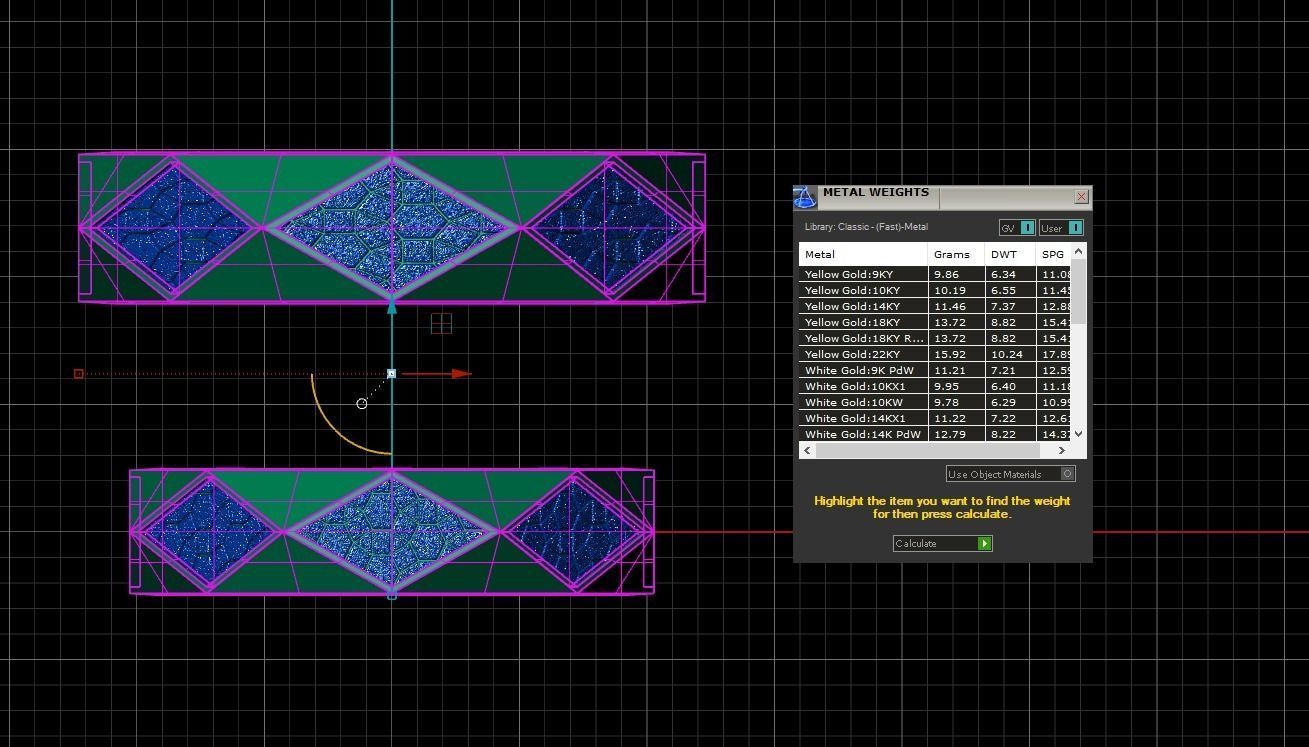Click the 10.19 grams value
This screenshot has height=747, width=1309.
pos(950,290)
